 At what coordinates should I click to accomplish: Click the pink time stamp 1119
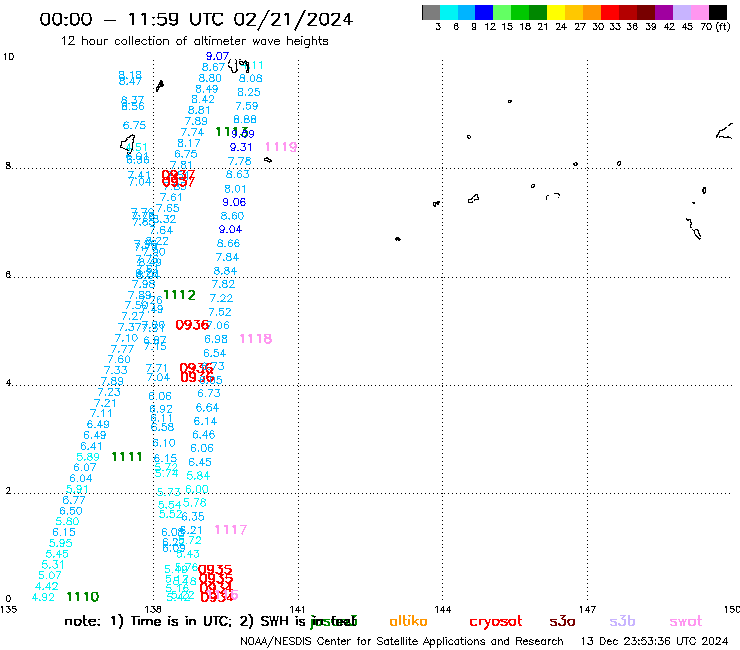point(281,147)
